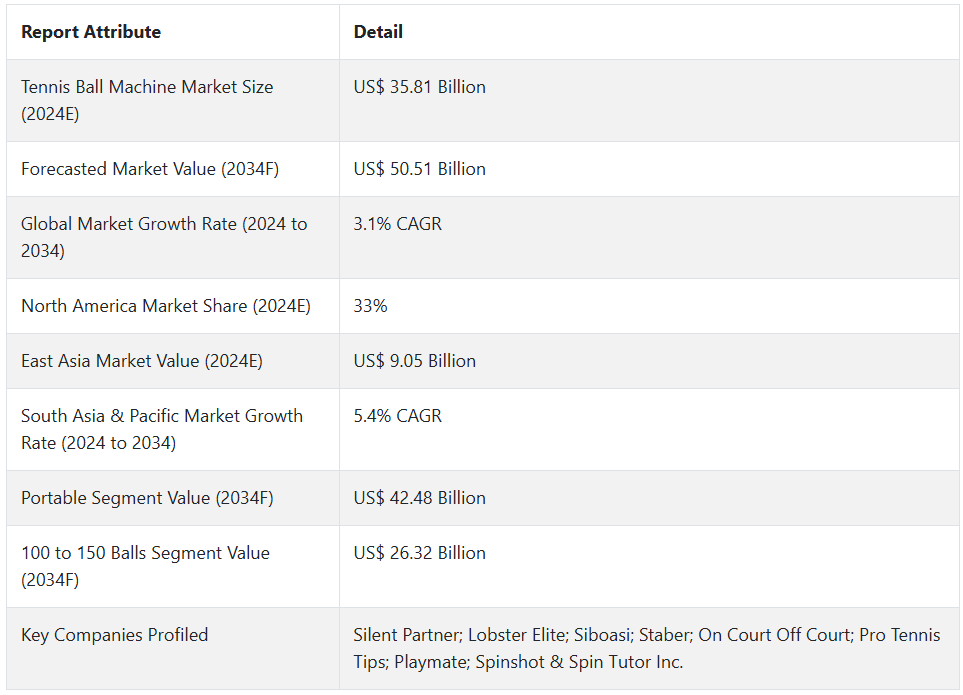Image resolution: width=963 pixels, height=695 pixels.
Task: Select the Global Market Growth Rate cell
Action: (x=164, y=237)
